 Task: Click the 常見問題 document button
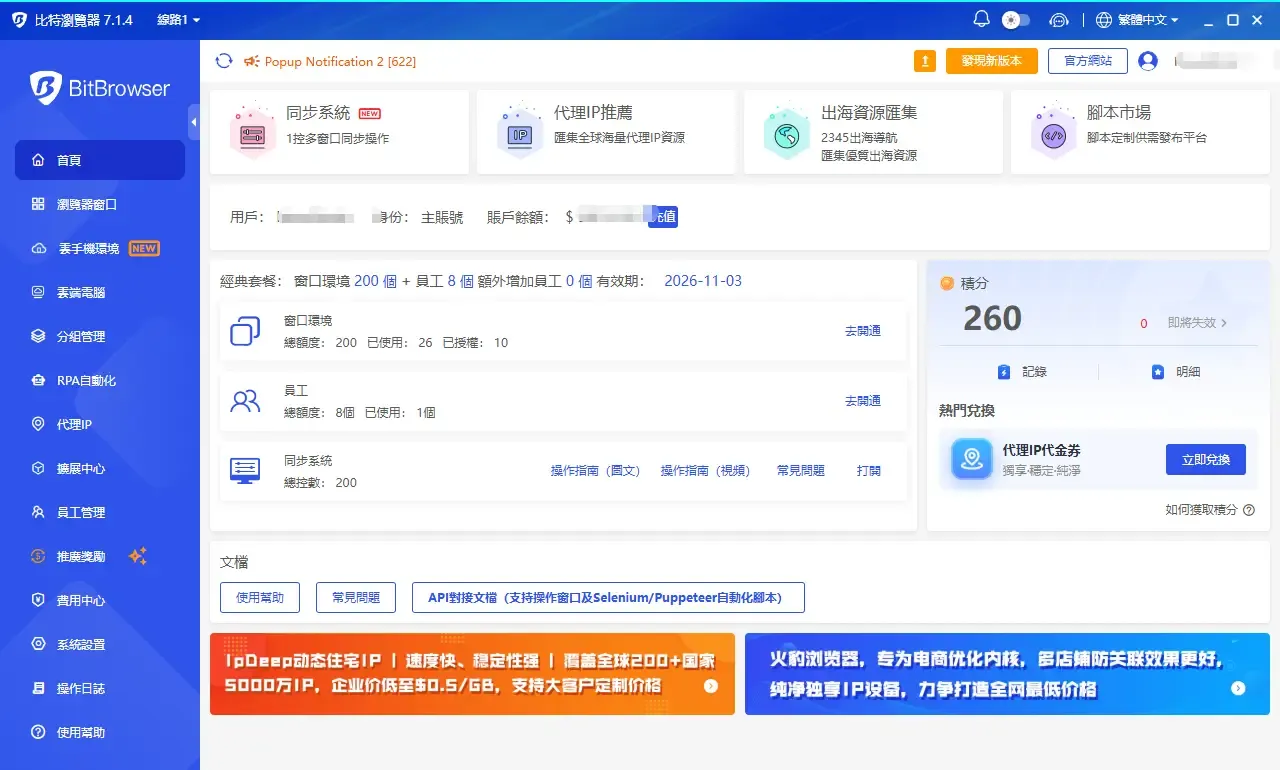click(356, 598)
